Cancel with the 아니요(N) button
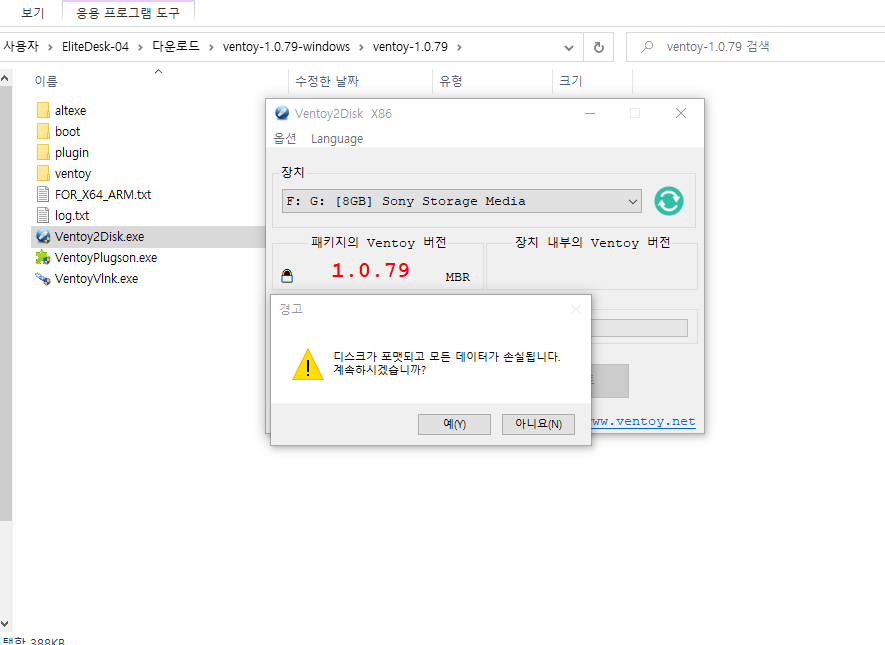 tap(538, 424)
